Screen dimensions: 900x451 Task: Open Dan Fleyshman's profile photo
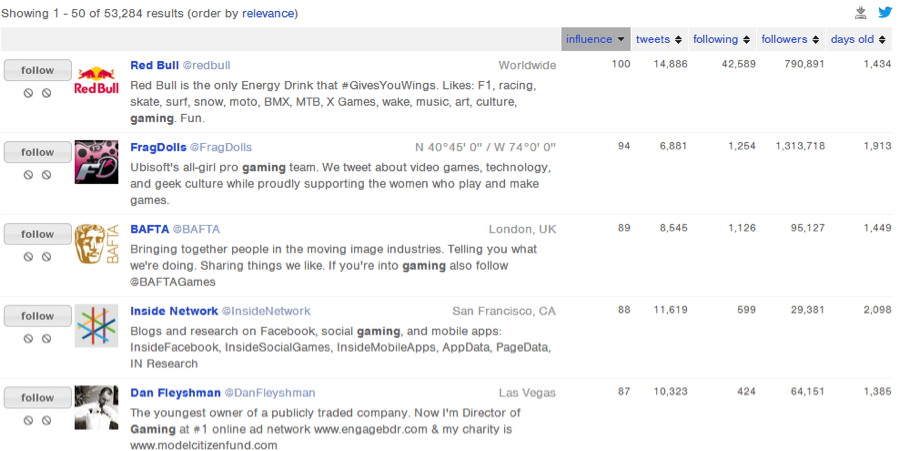tap(96, 407)
